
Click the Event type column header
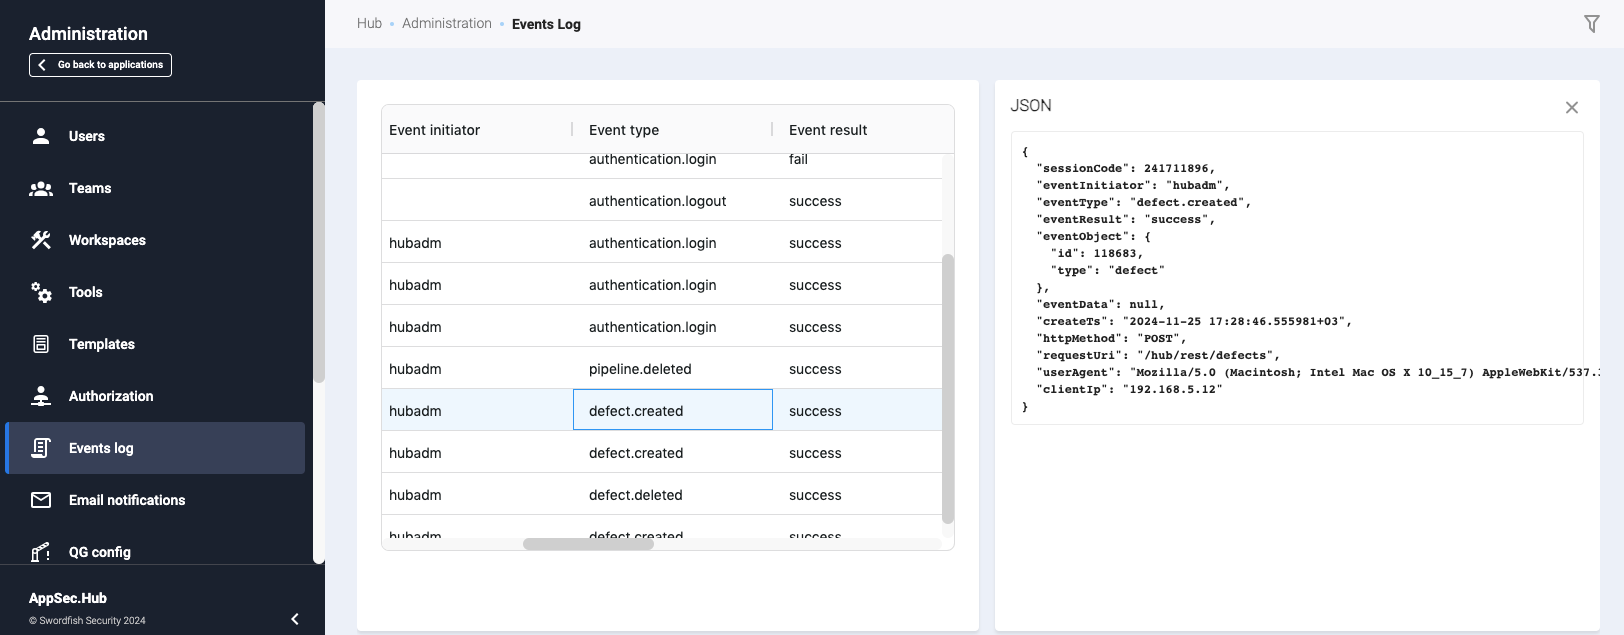point(624,130)
